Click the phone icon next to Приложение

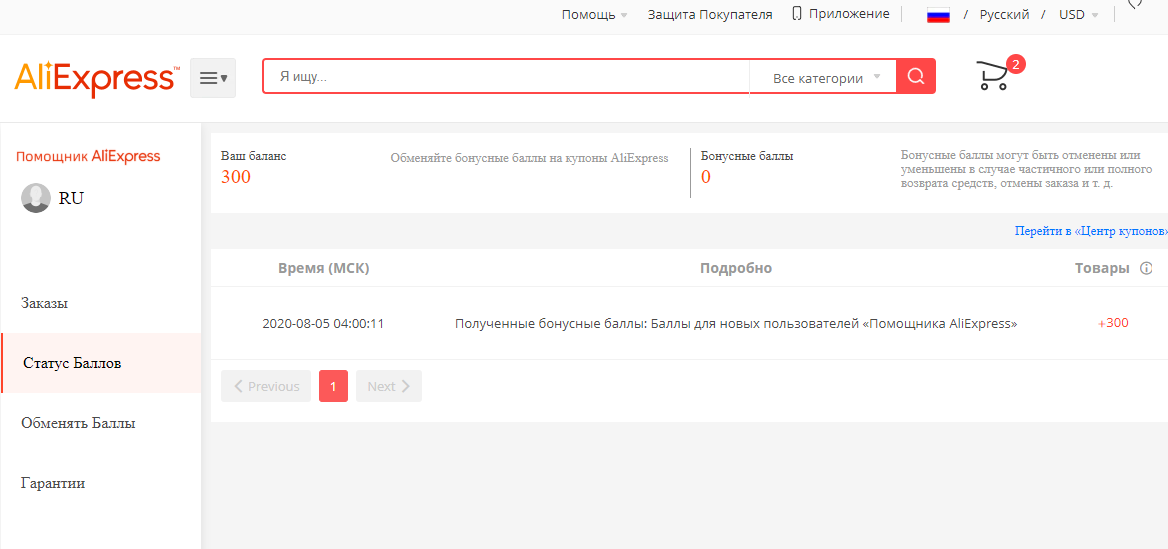(797, 13)
